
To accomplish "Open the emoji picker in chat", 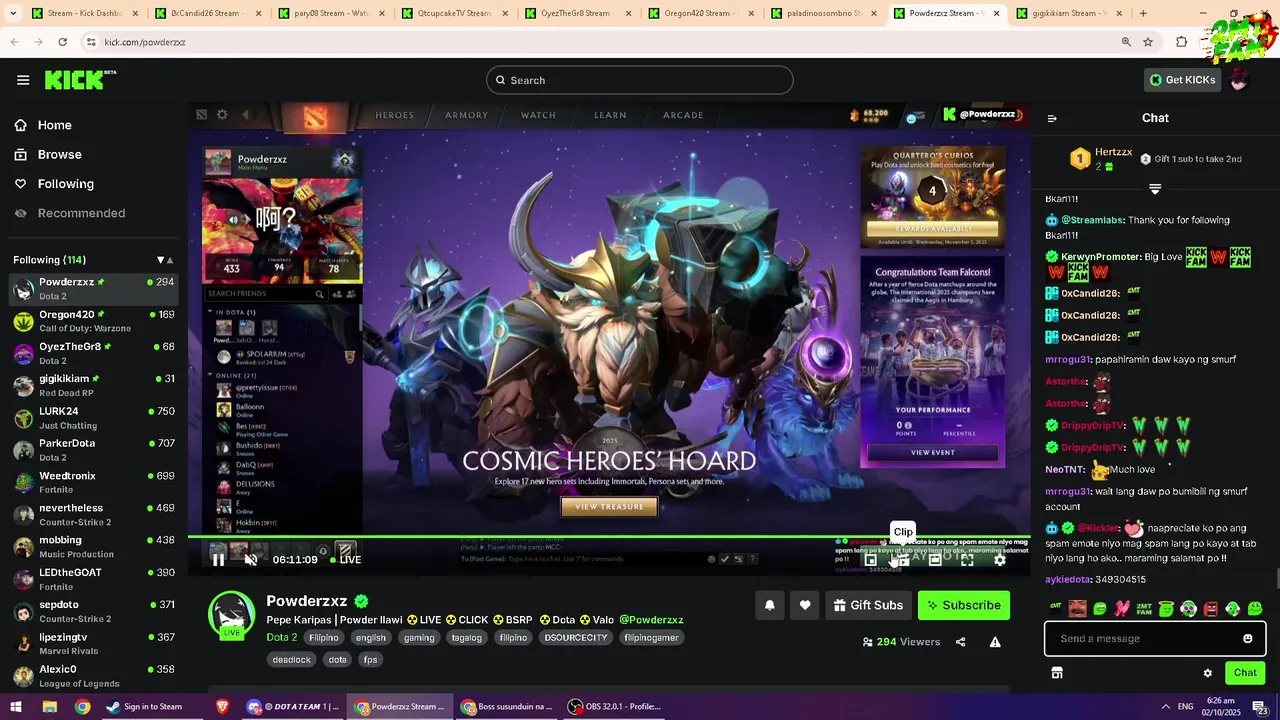I will click(1247, 639).
